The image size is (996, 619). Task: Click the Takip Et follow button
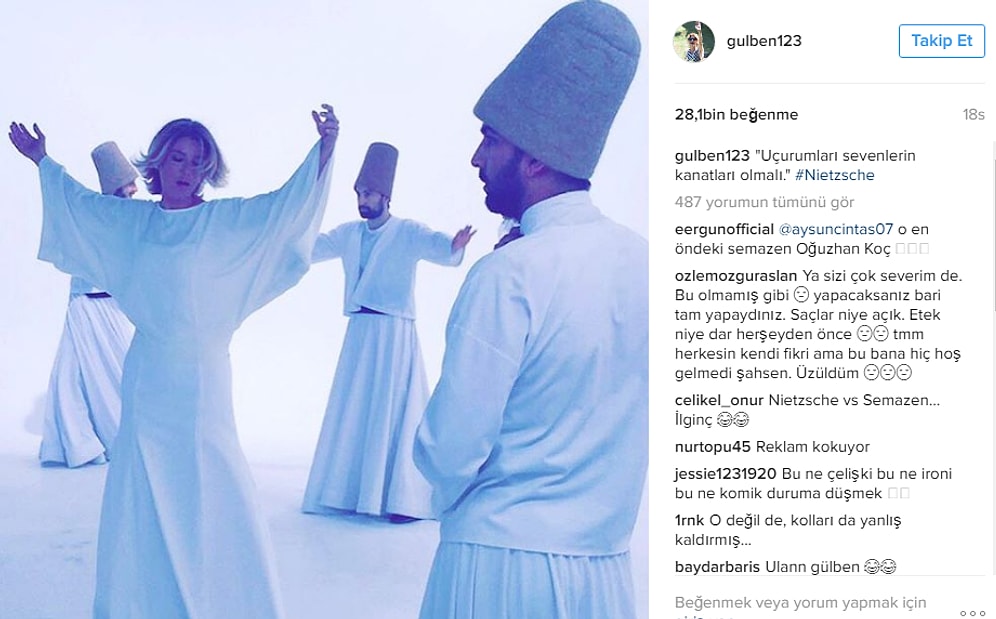(941, 41)
